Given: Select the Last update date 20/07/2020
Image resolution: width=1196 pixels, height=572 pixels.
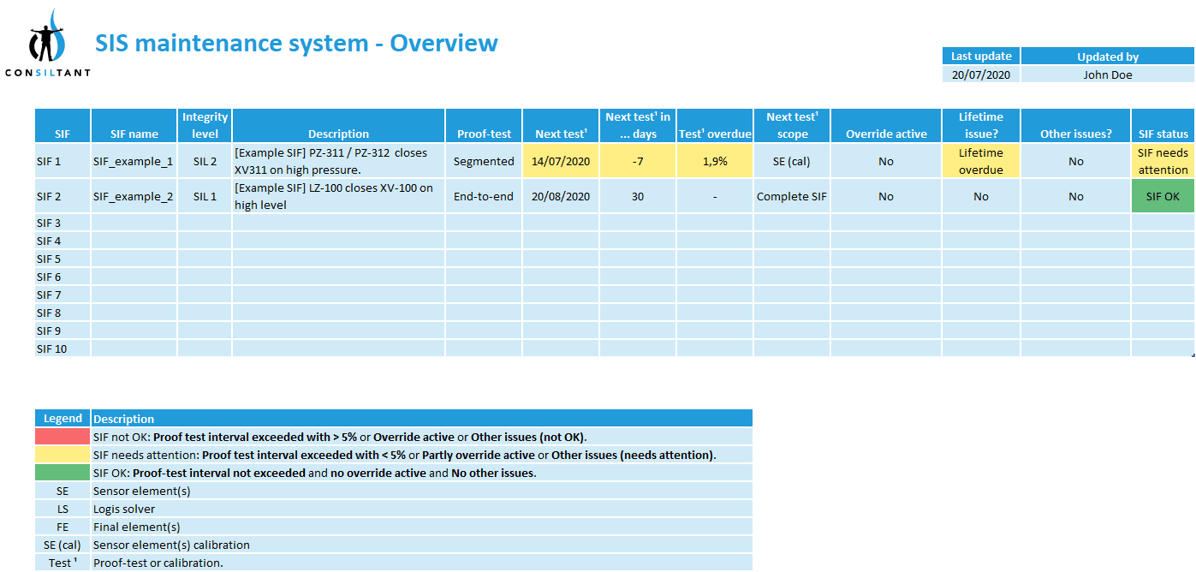Looking at the screenshot, I should tap(980, 74).
